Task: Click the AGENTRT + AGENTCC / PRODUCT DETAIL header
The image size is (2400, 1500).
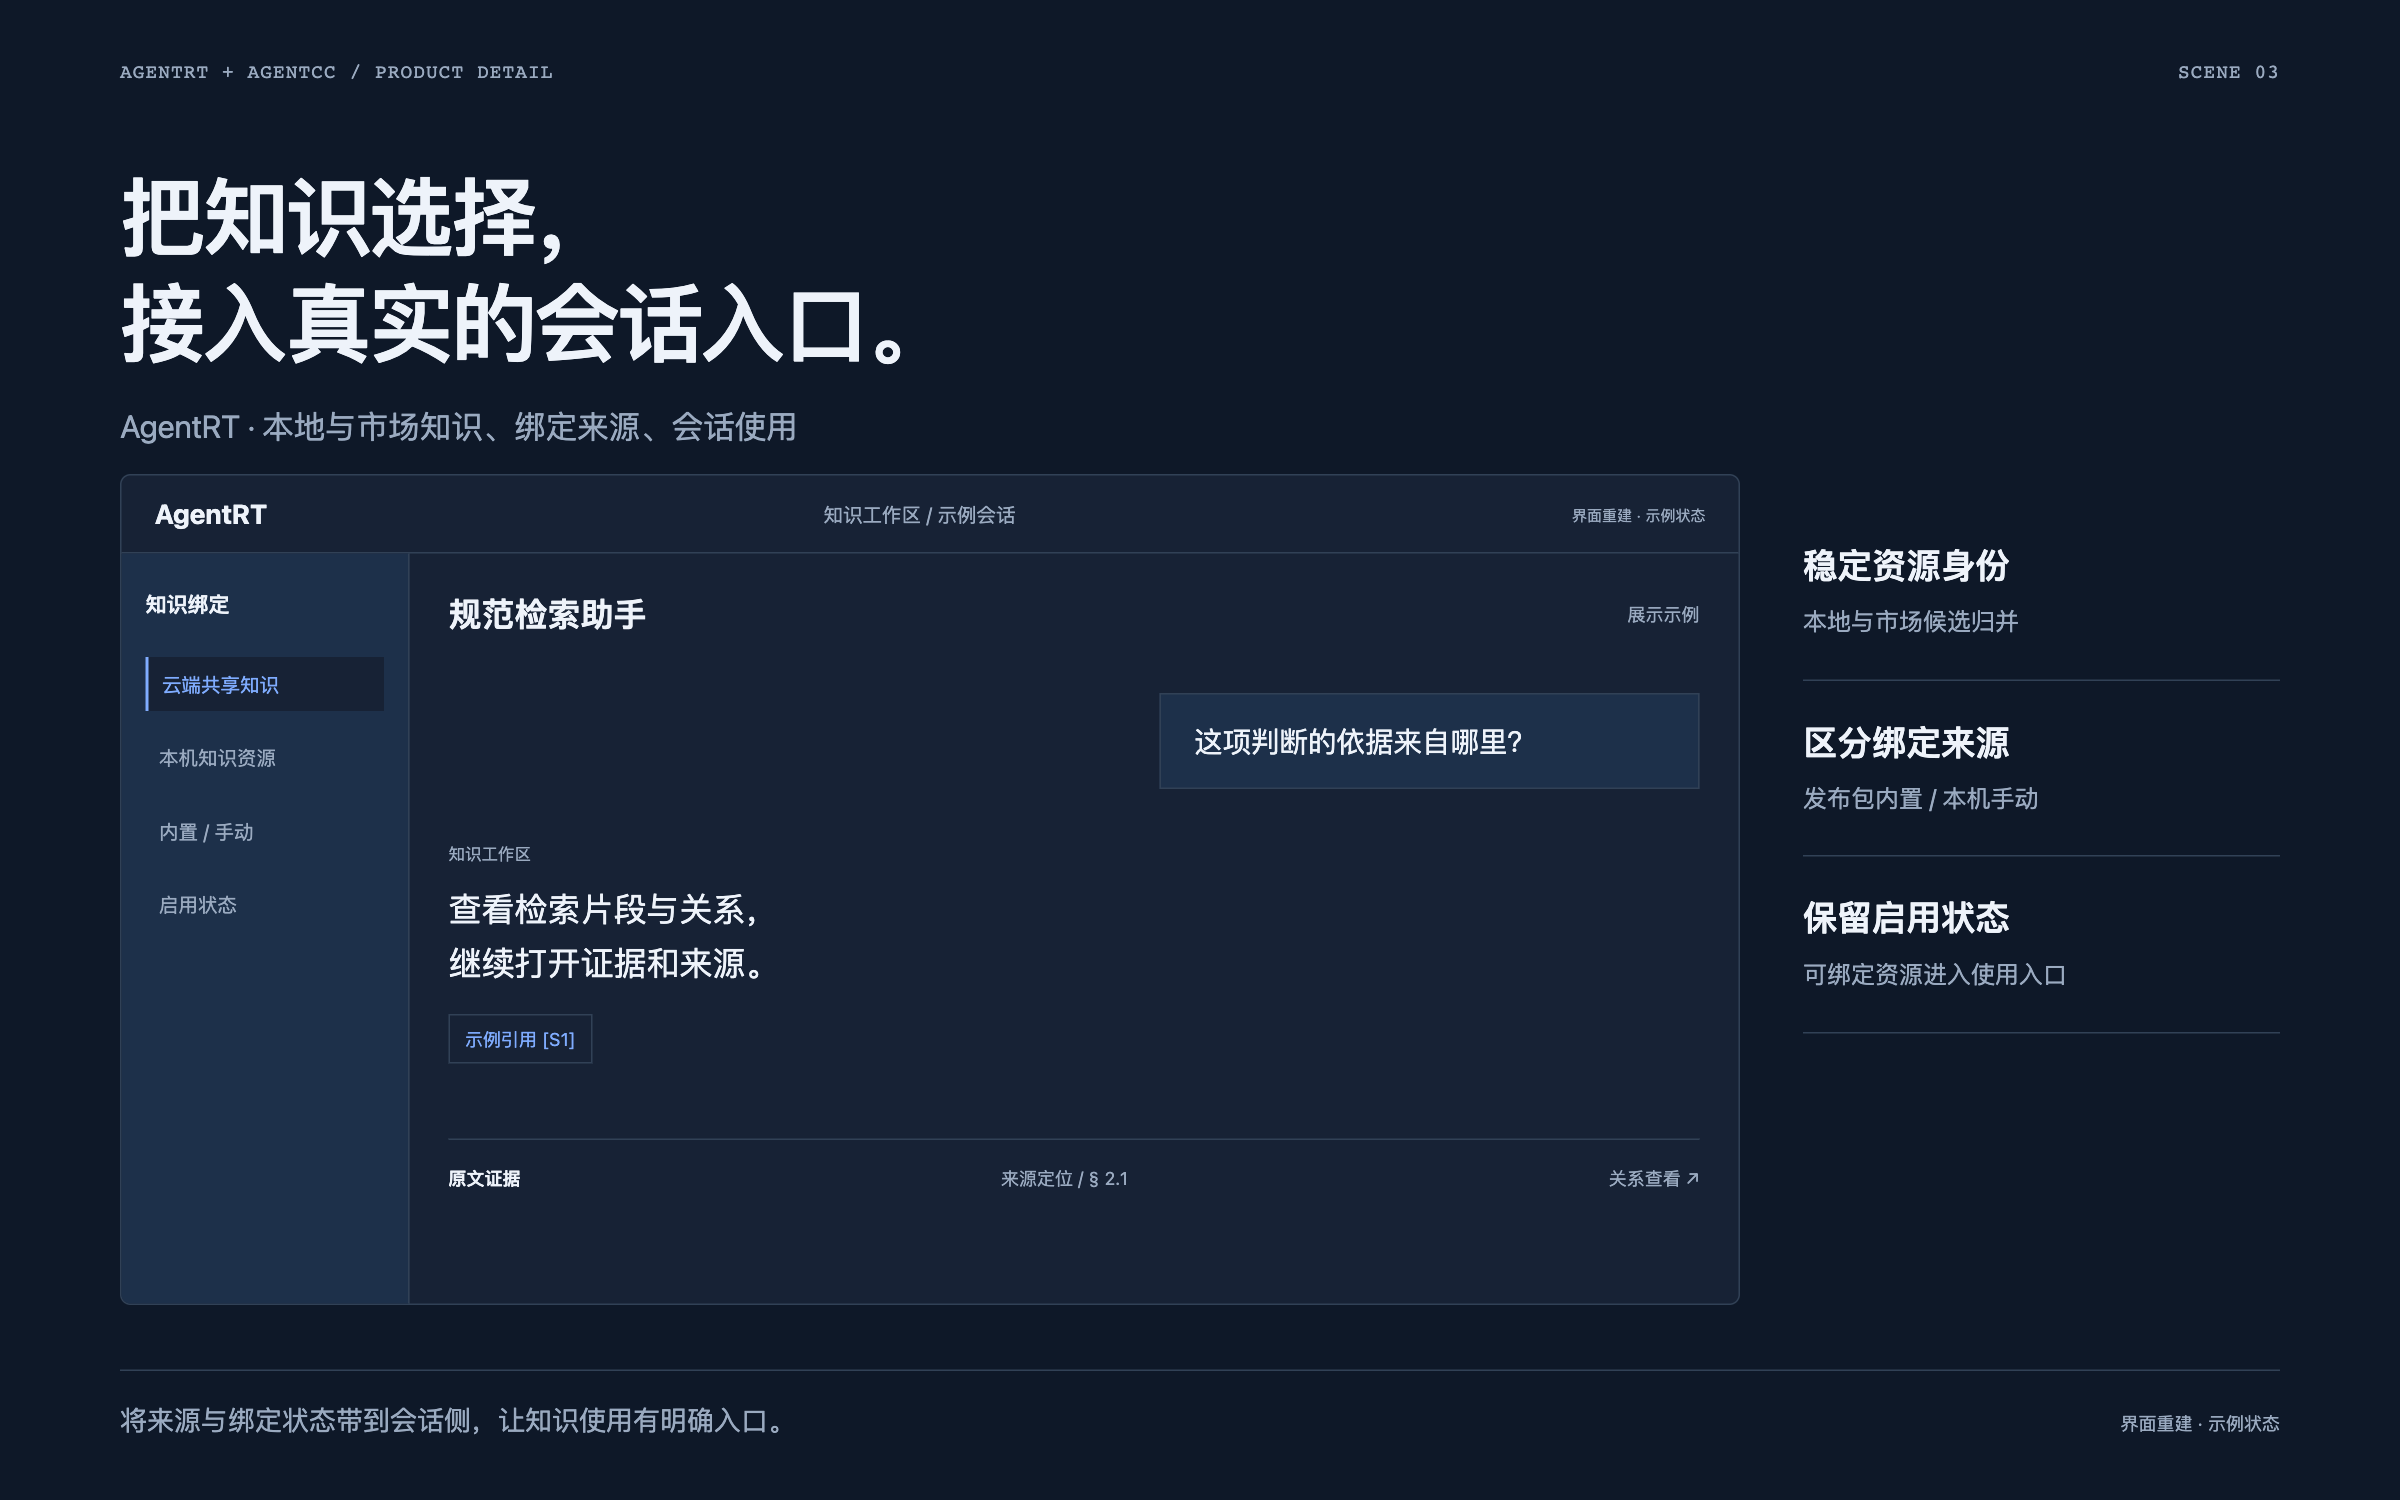Action: [x=336, y=72]
